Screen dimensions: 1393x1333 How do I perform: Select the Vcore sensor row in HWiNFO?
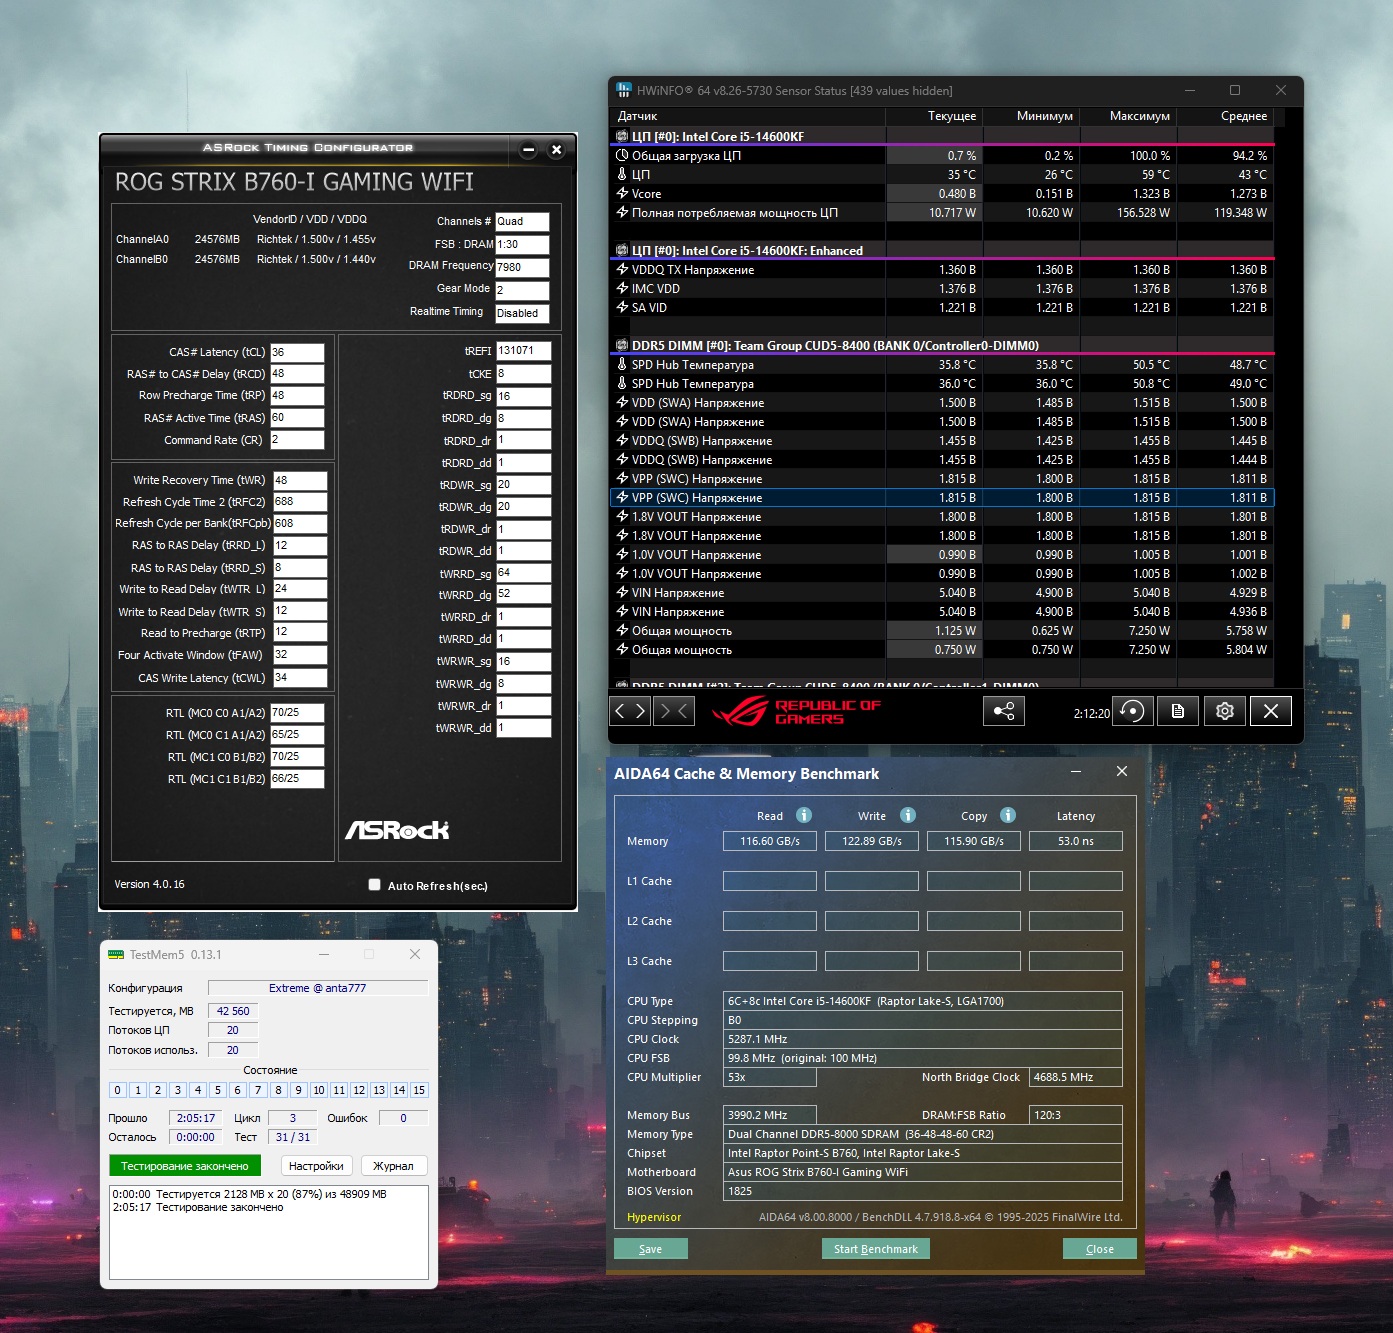pos(942,193)
